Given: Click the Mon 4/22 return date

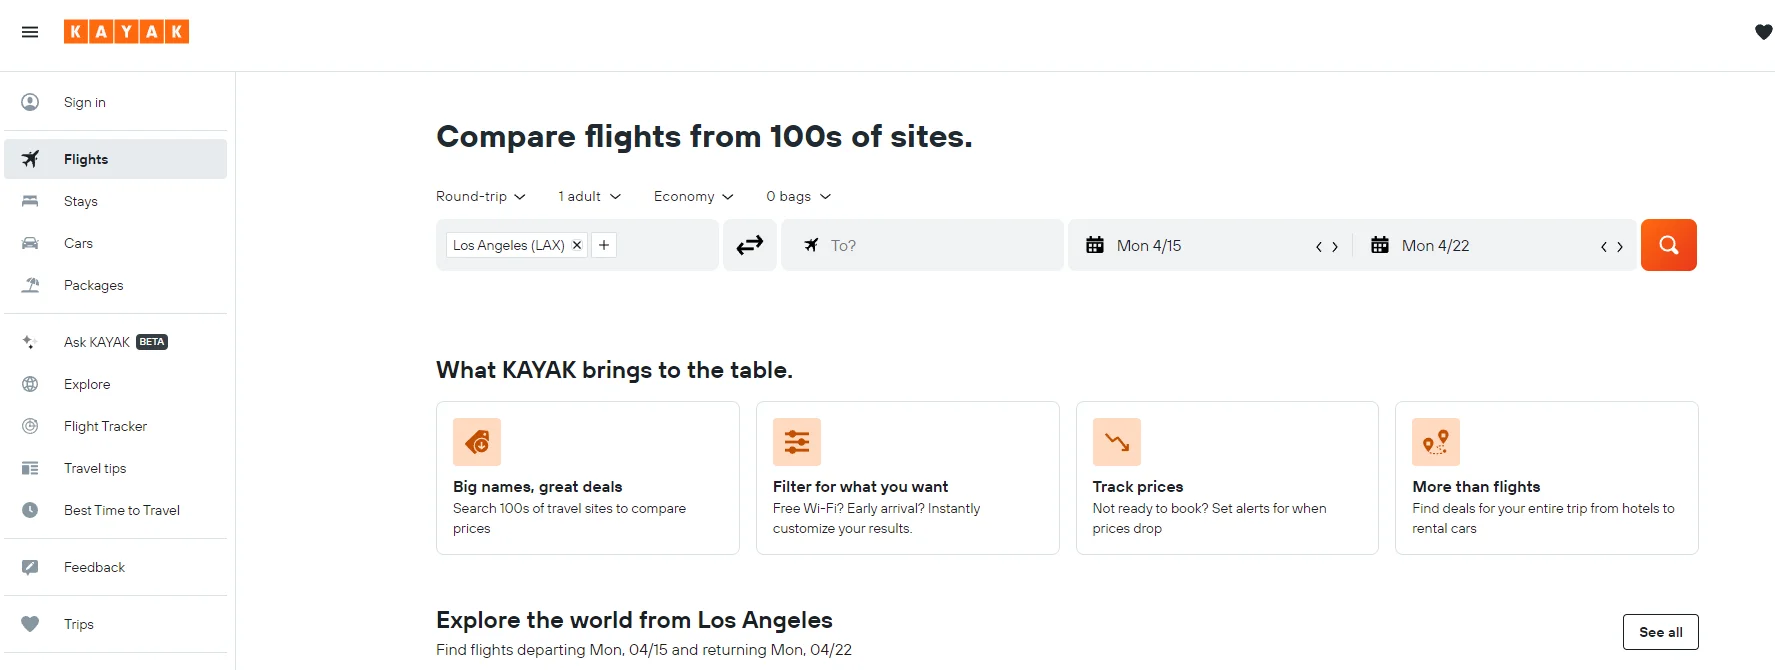Looking at the screenshot, I should 1435,245.
